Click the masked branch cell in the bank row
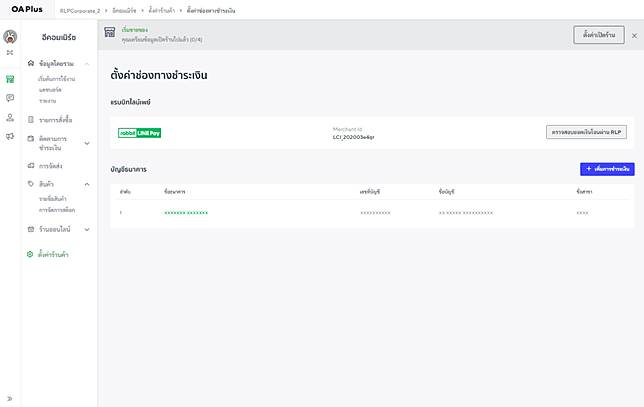644x407 pixels. click(x=582, y=213)
